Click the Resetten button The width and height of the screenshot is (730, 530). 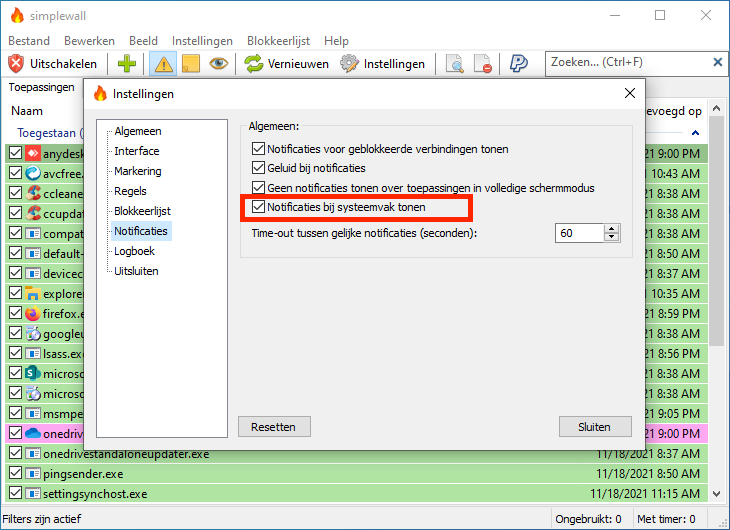coord(273,426)
